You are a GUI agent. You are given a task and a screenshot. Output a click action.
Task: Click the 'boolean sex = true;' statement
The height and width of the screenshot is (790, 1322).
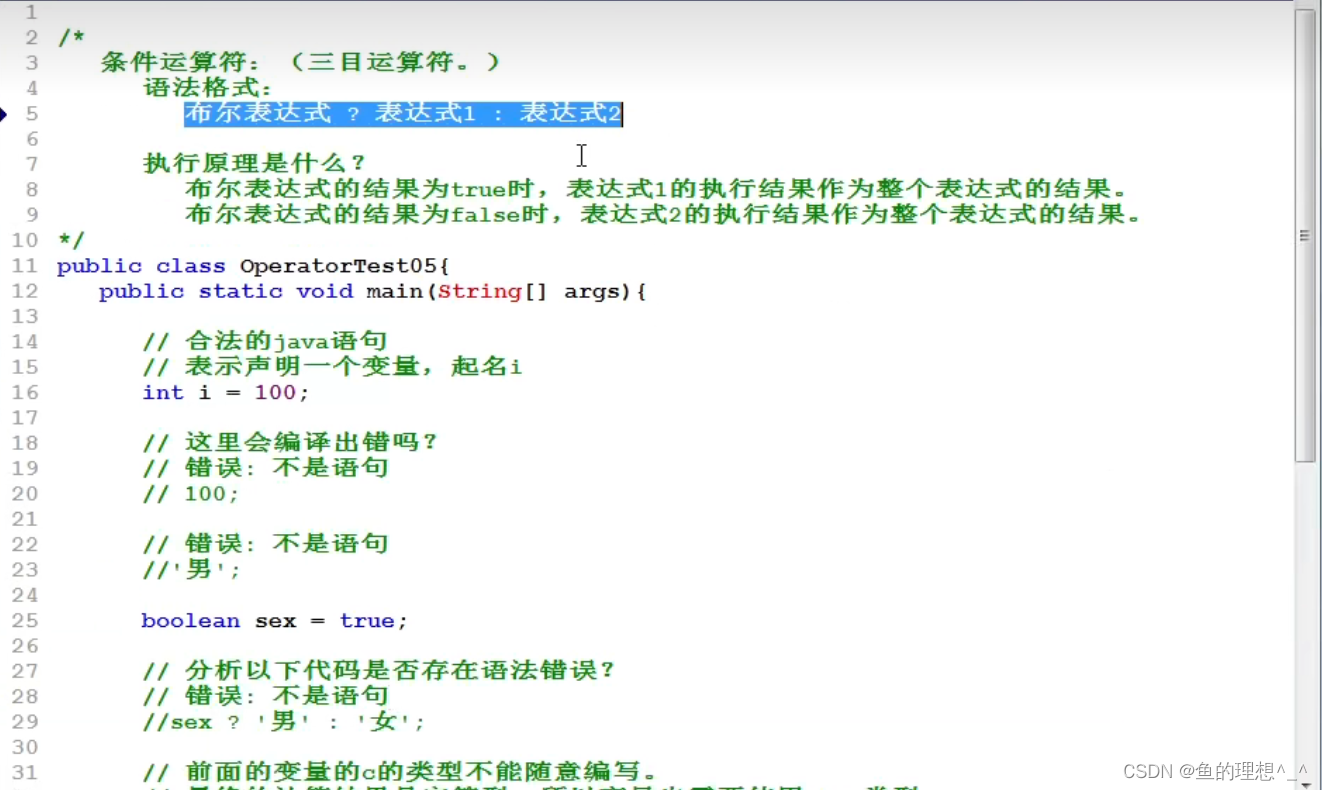275,620
